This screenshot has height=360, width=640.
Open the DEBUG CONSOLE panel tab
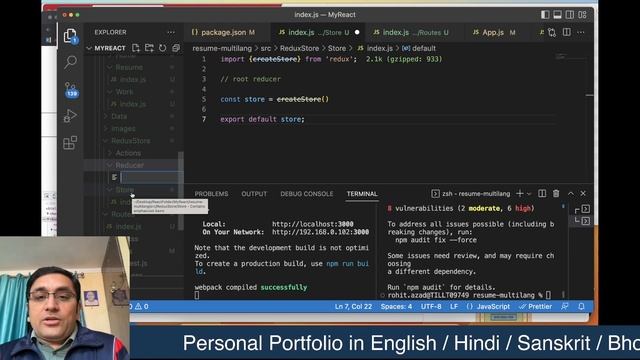(x=307, y=194)
